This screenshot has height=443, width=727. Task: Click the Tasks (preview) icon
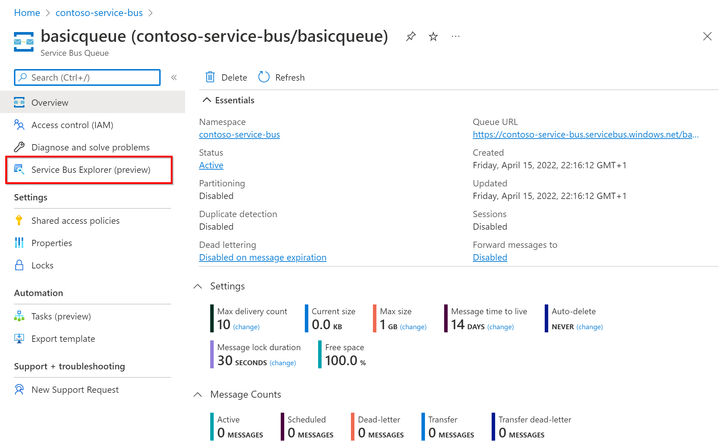point(19,316)
